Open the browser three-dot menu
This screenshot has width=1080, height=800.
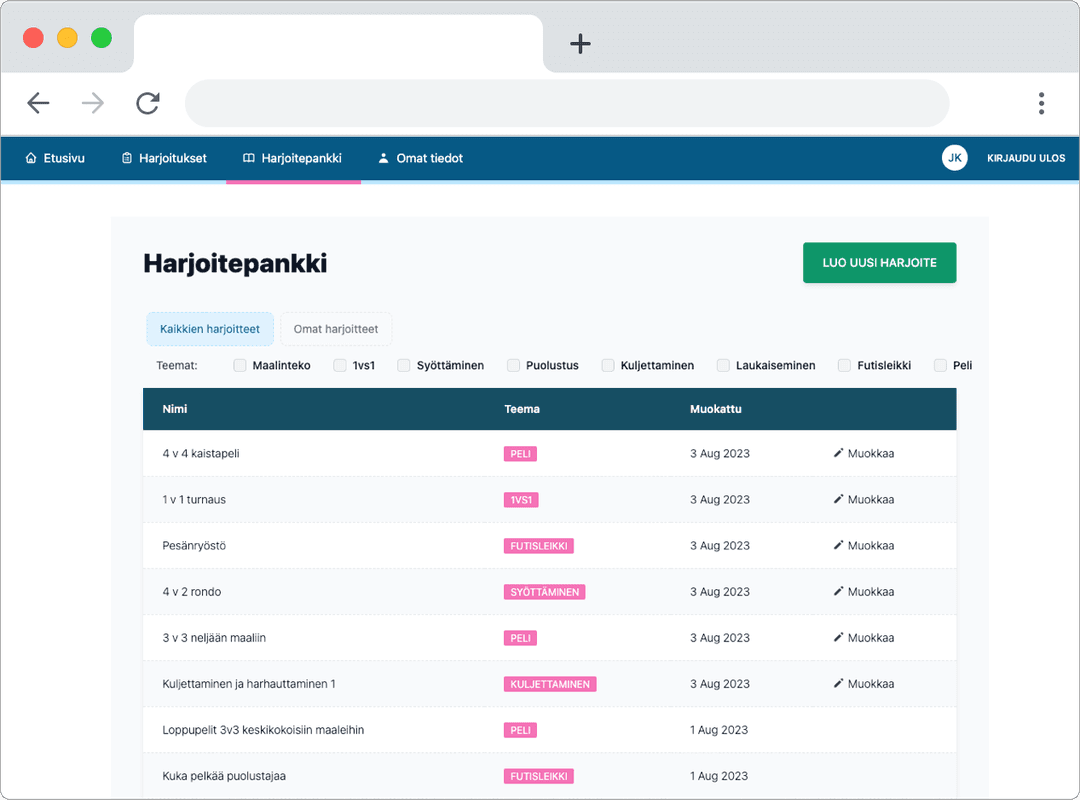pos(1041,103)
